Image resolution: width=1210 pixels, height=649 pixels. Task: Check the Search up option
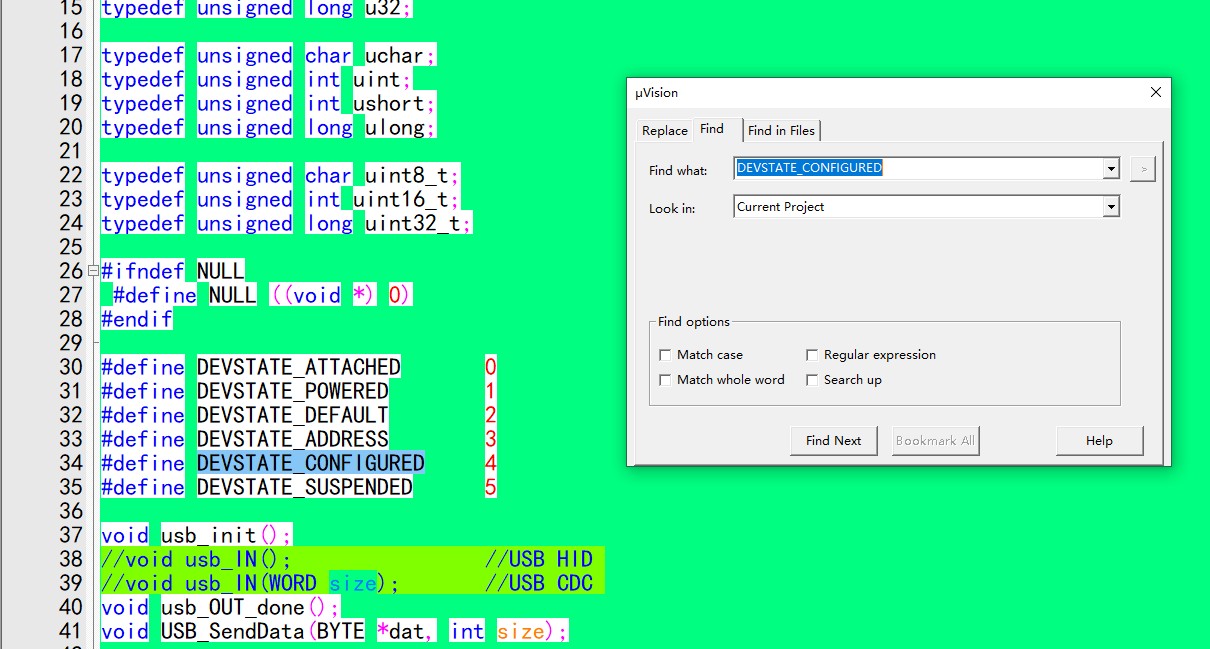click(813, 380)
